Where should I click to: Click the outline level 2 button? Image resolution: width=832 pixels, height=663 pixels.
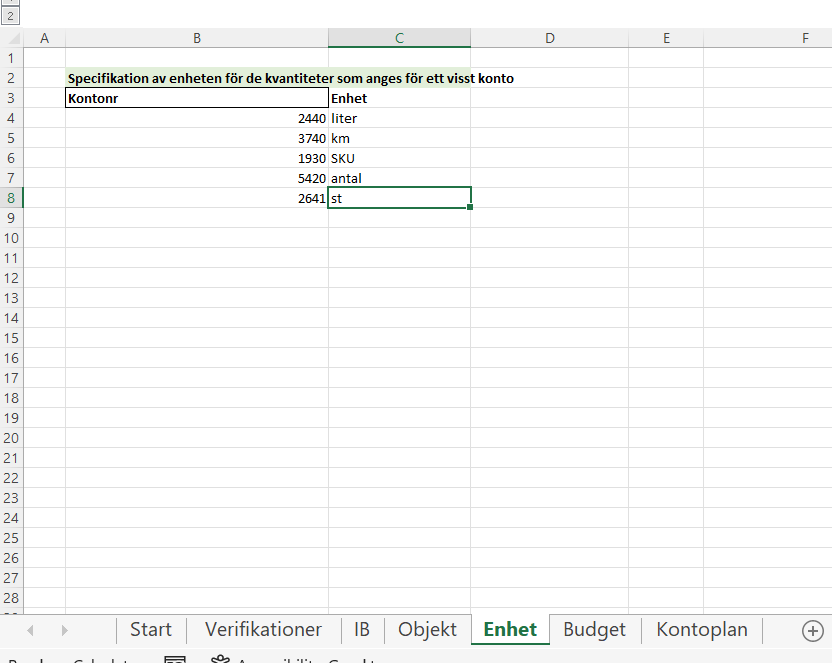point(8,16)
